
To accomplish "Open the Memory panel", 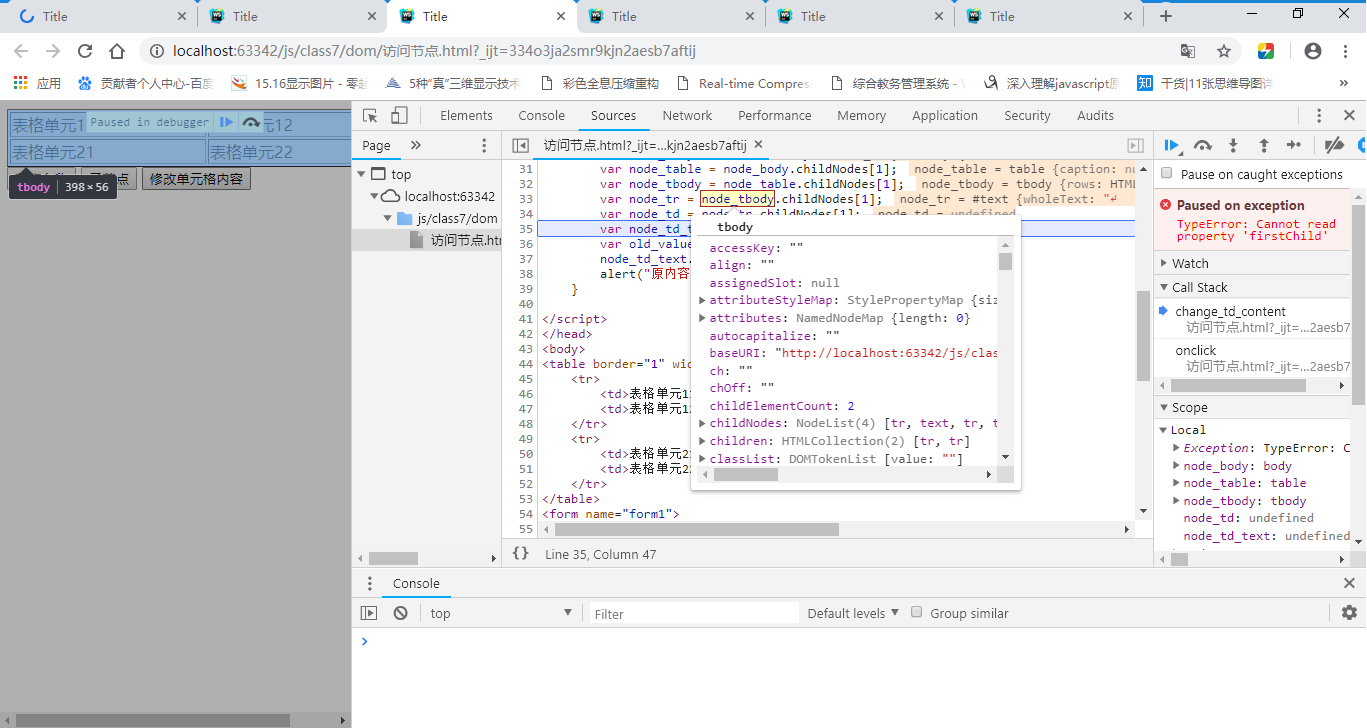I will coord(862,116).
